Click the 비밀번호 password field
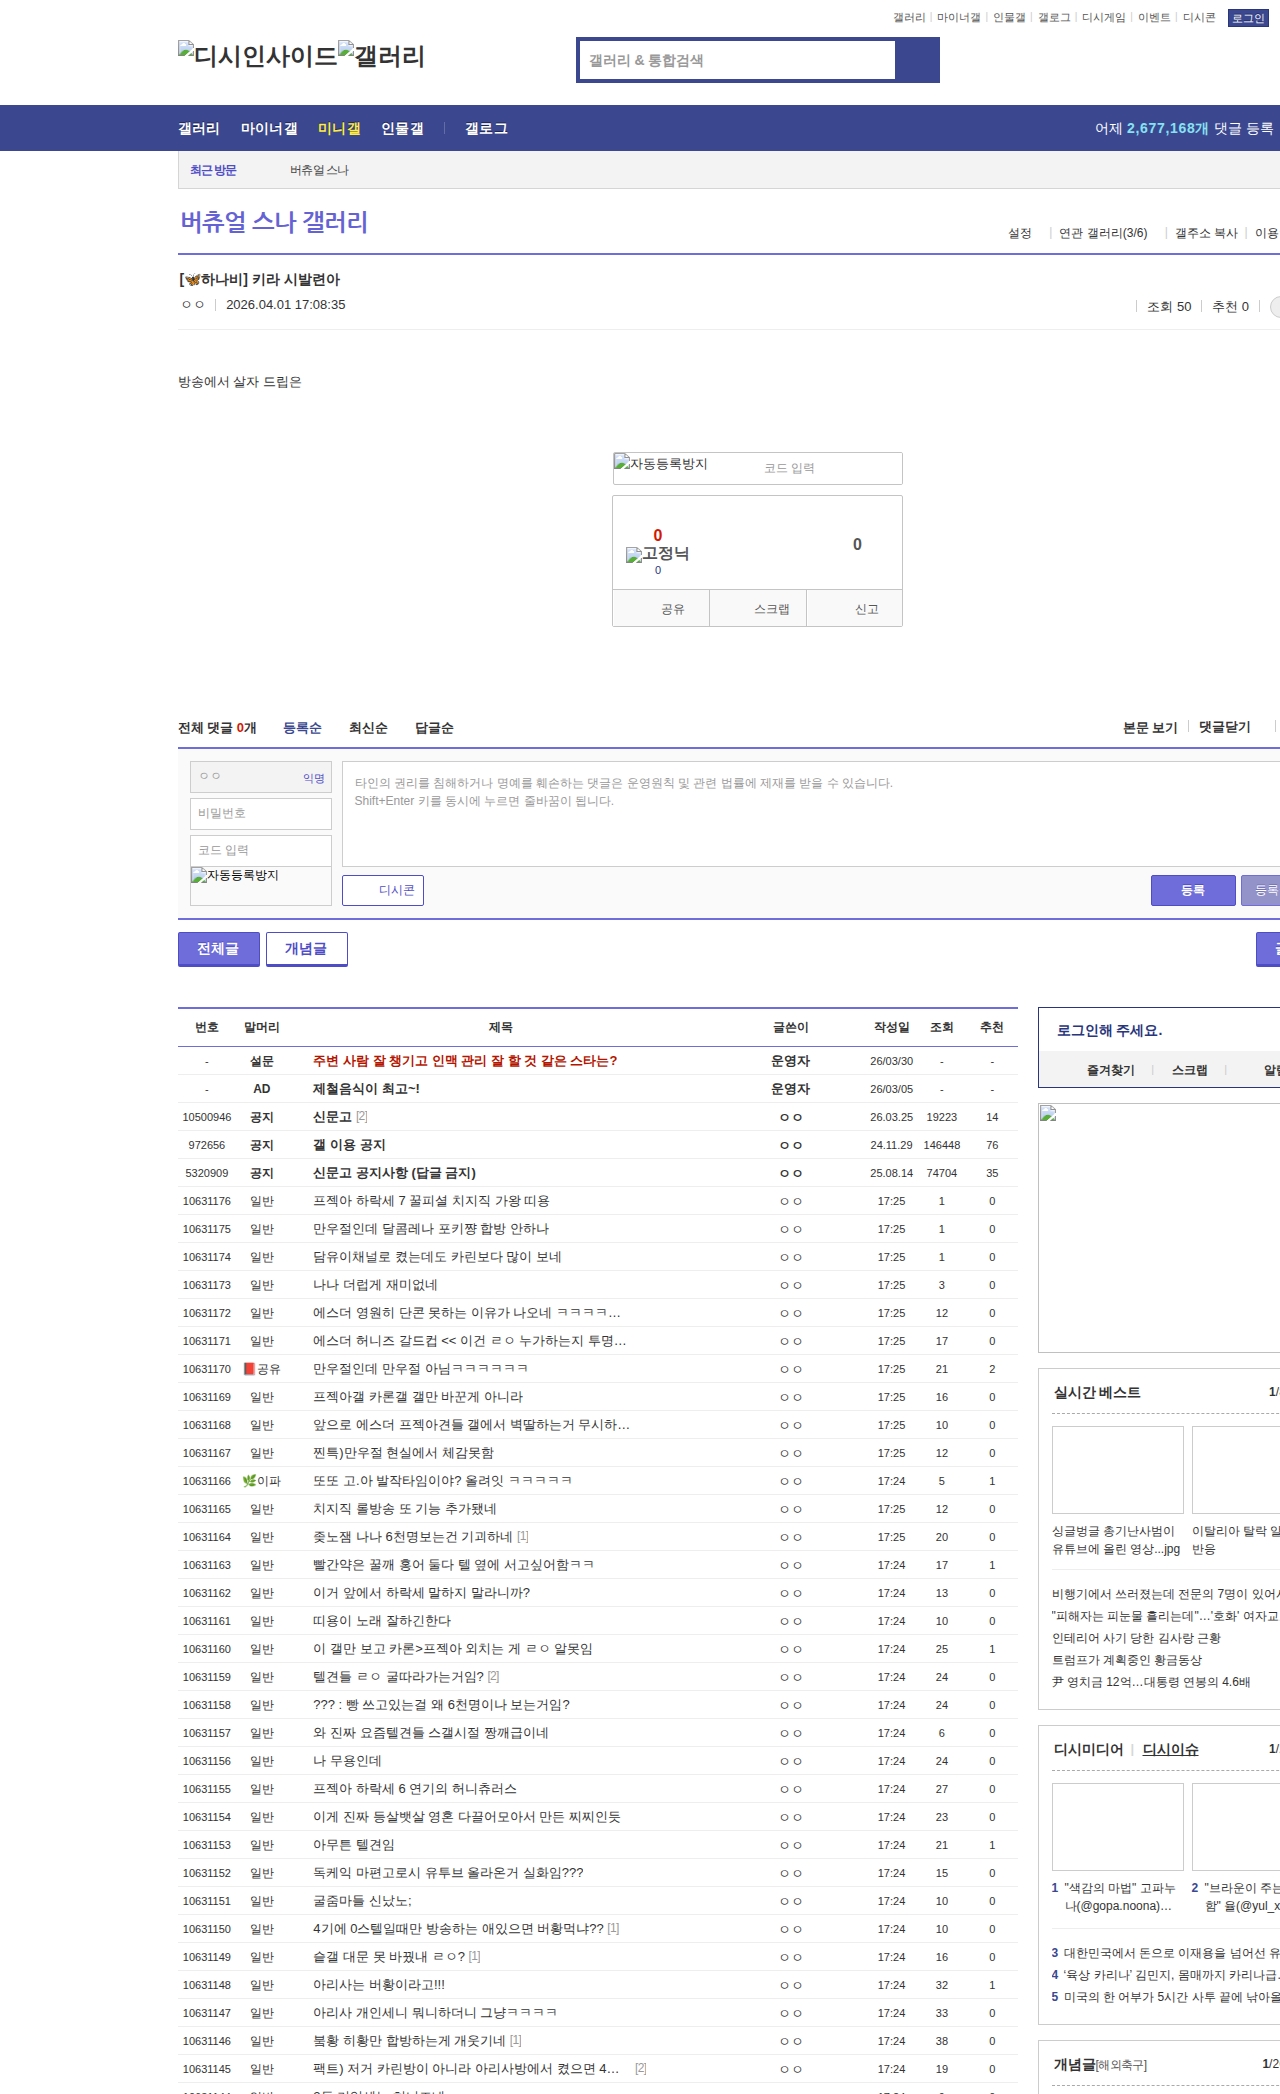This screenshot has height=2094, width=1280. [261, 813]
